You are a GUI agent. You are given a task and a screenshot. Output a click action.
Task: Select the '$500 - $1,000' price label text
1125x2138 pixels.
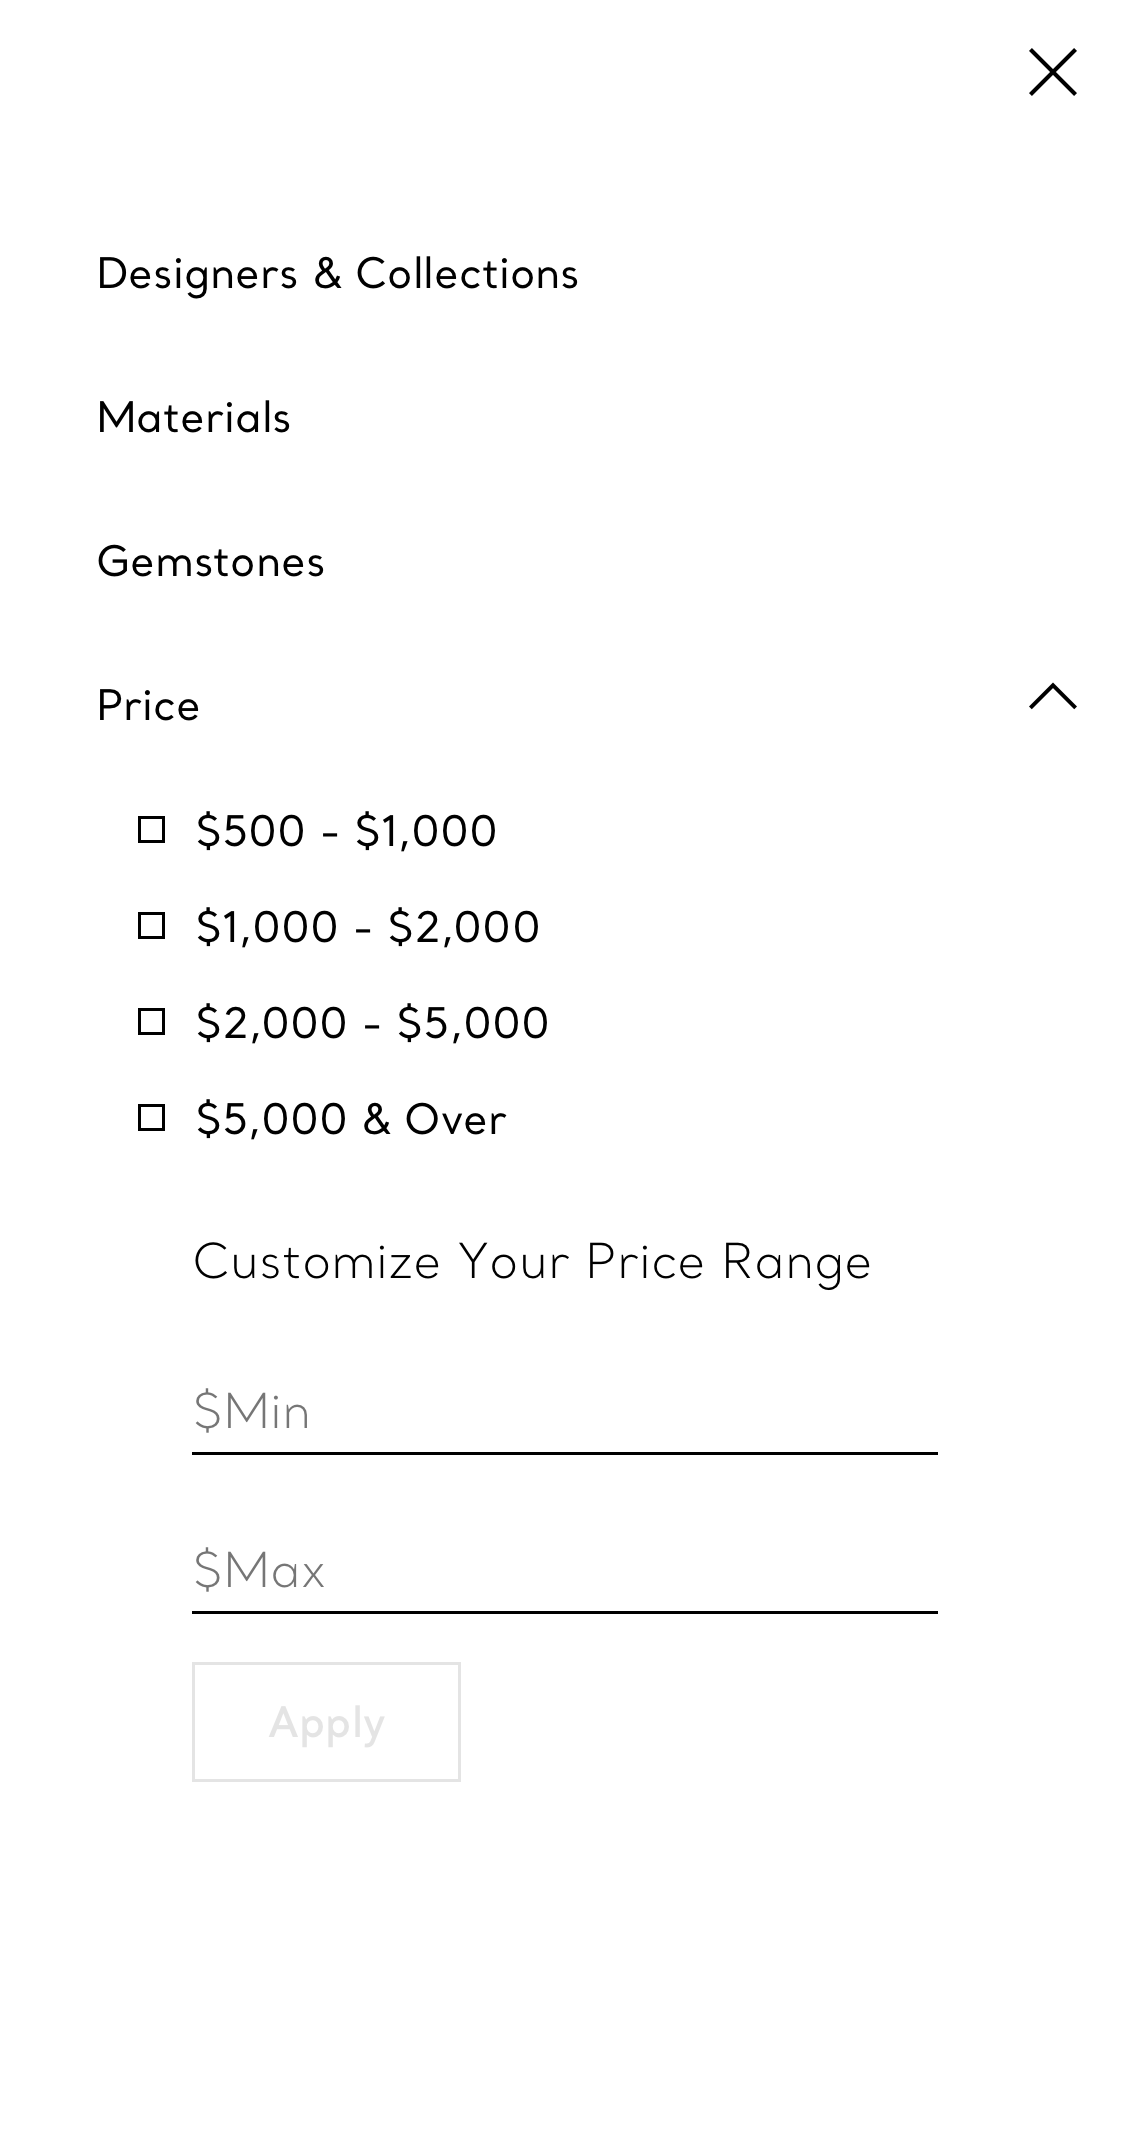(x=346, y=831)
